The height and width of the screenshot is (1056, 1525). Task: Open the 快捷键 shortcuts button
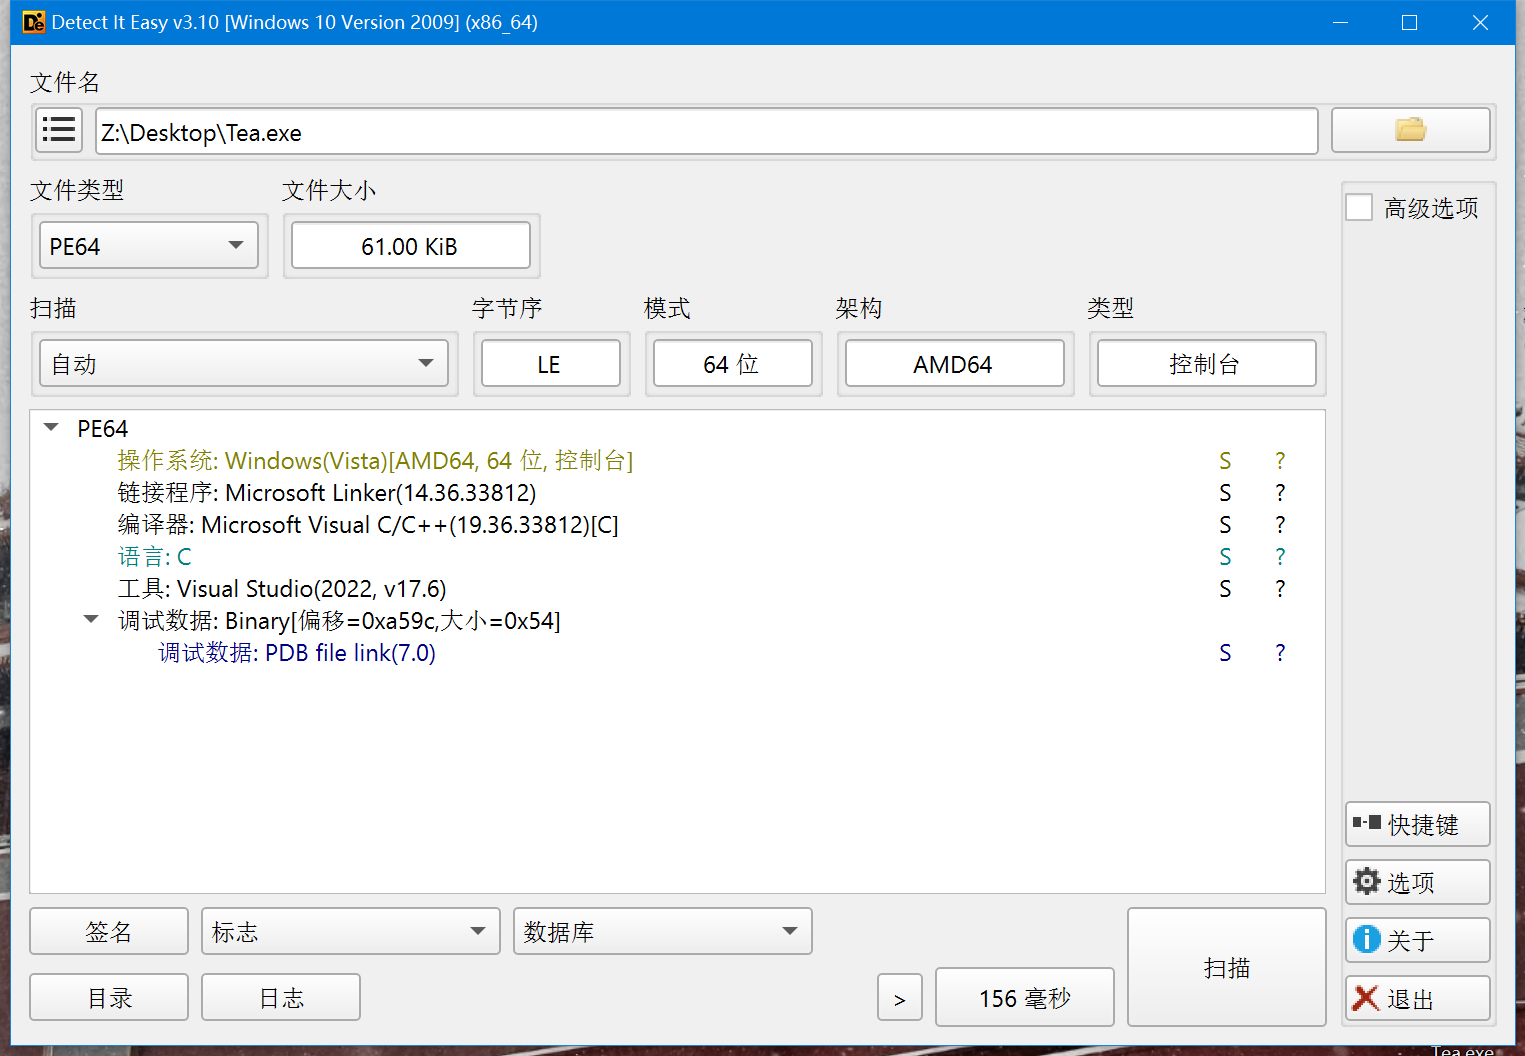click(x=1417, y=824)
